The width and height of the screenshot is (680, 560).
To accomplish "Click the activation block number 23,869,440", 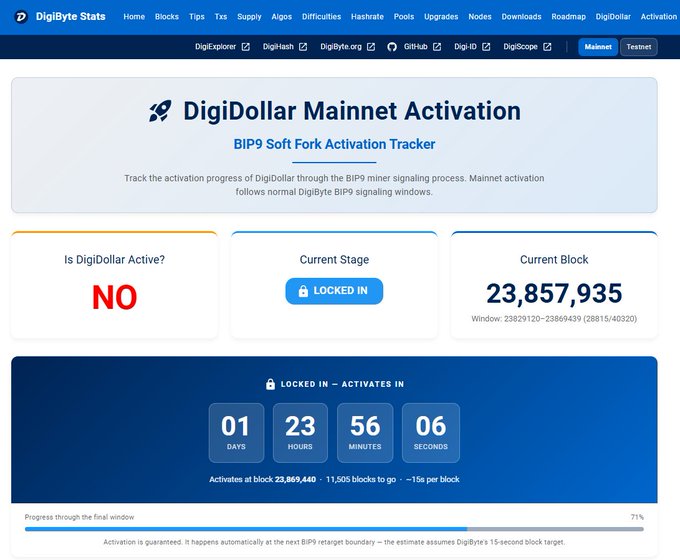I will [x=295, y=479].
